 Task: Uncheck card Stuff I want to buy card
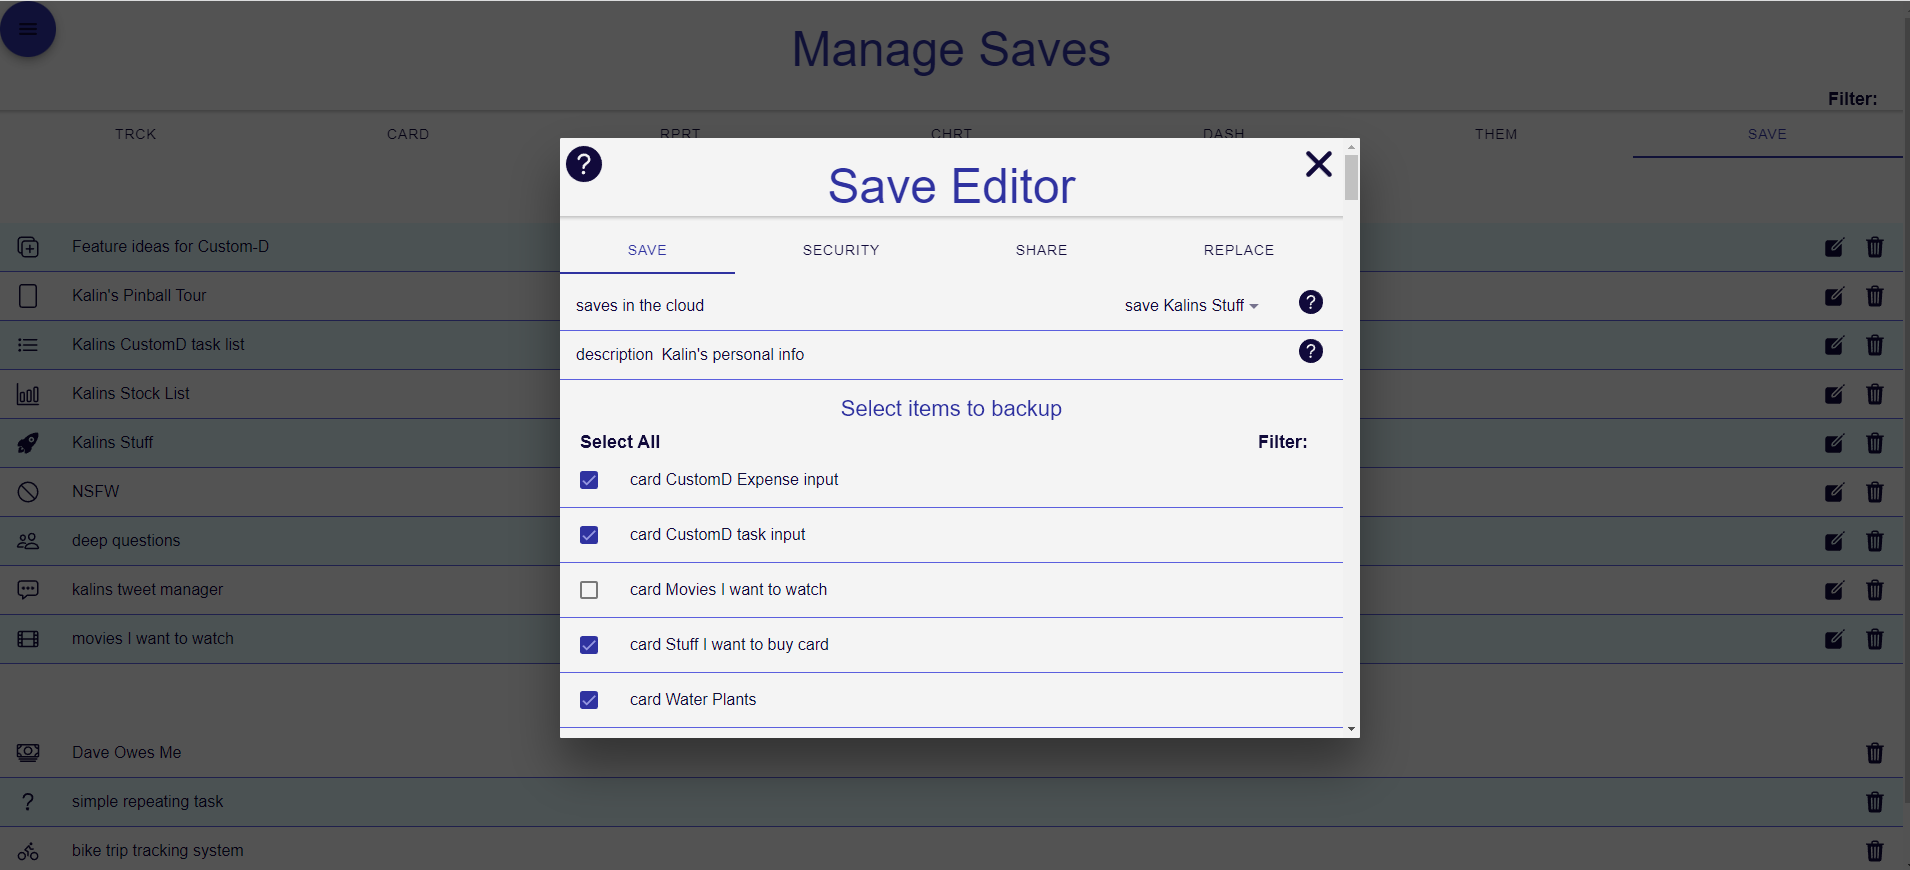point(589,645)
